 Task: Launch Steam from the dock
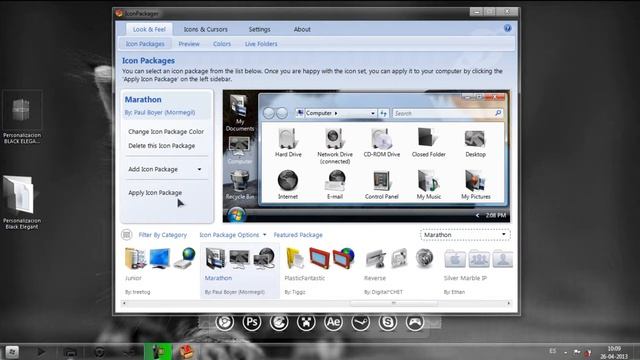(360, 322)
